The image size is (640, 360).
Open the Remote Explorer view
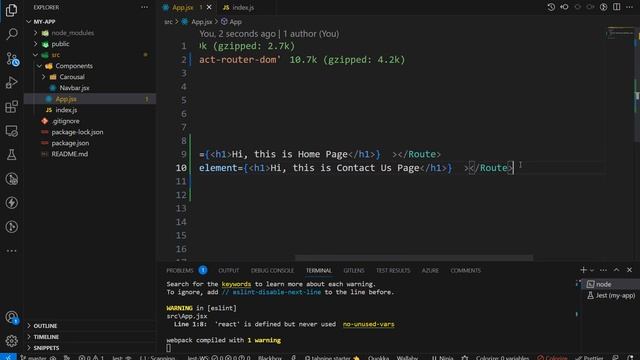tap(11, 131)
